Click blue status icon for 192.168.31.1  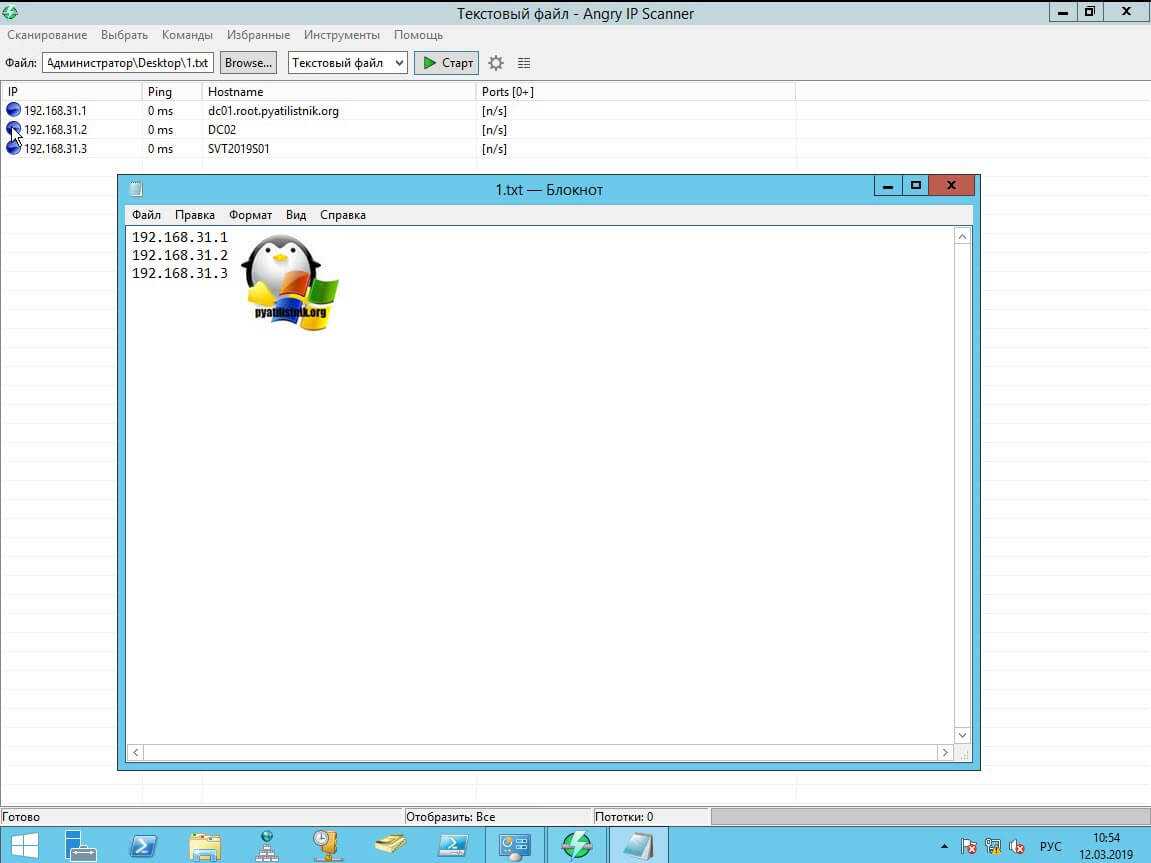pos(13,110)
